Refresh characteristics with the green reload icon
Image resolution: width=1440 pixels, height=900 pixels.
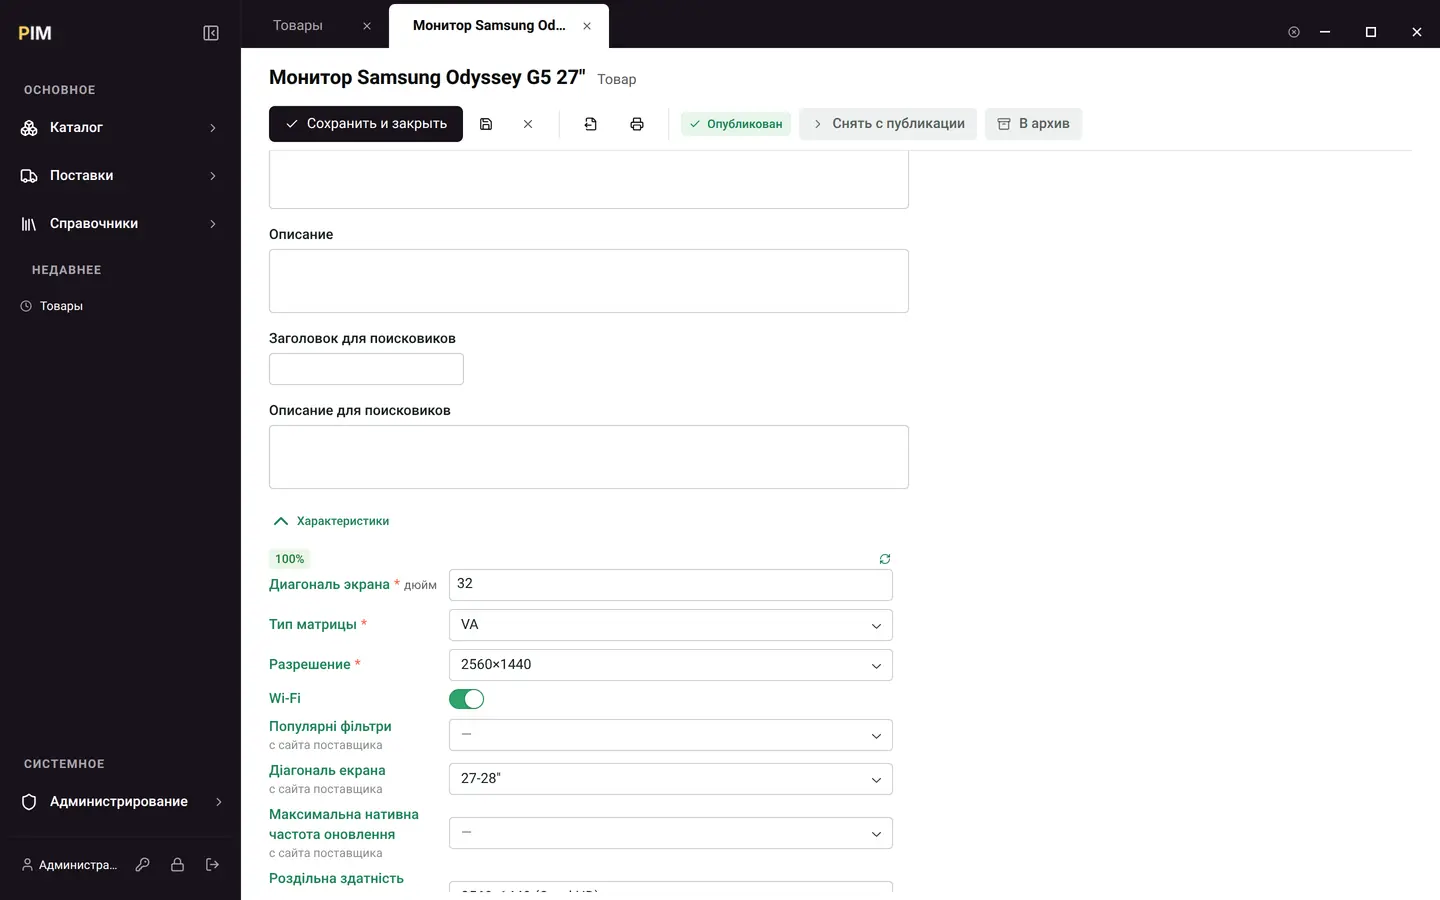885,559
